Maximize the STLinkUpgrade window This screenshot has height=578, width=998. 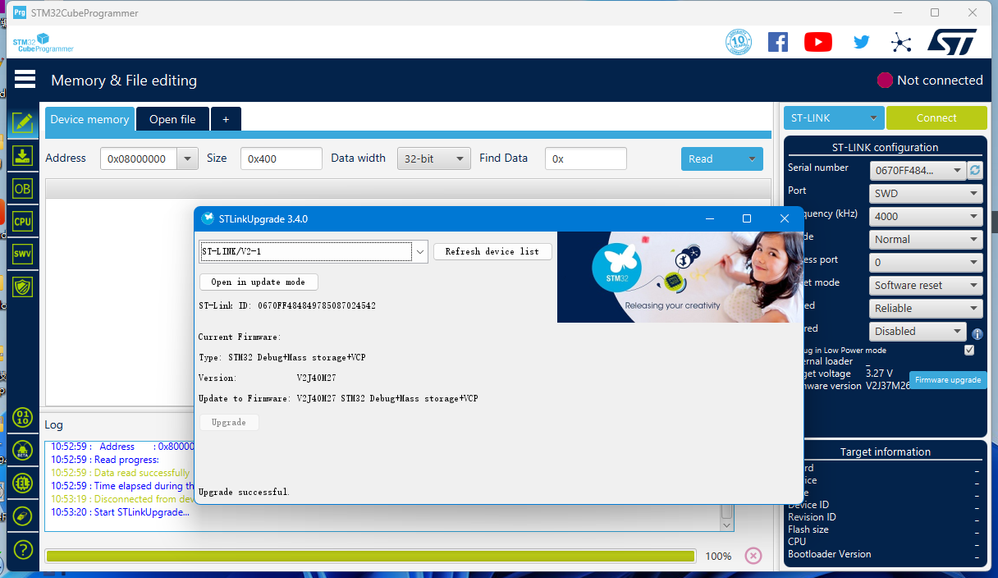(747, 218)
